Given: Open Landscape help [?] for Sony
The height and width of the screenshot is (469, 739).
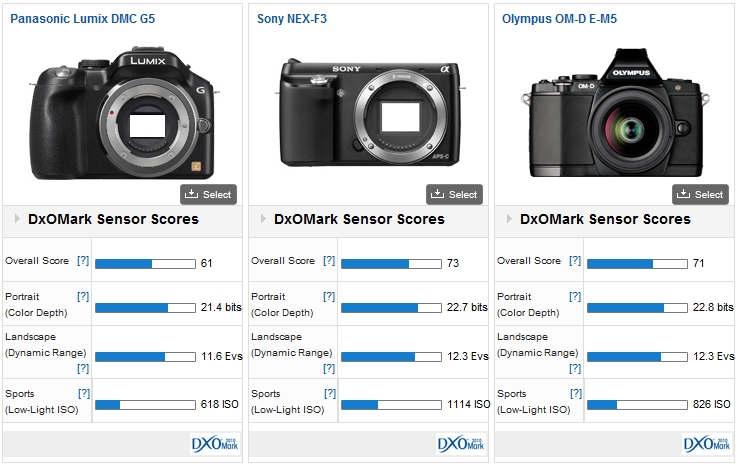Looking at the screenshot, I should click(x=329, y=369).
